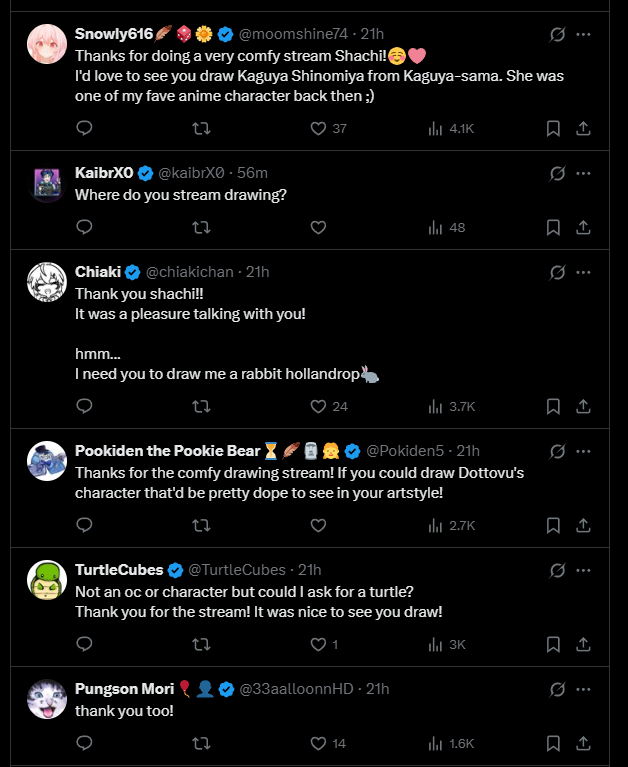Share TurtleCubes' tweet
The image size is (628, 767).
pos(584,644)
